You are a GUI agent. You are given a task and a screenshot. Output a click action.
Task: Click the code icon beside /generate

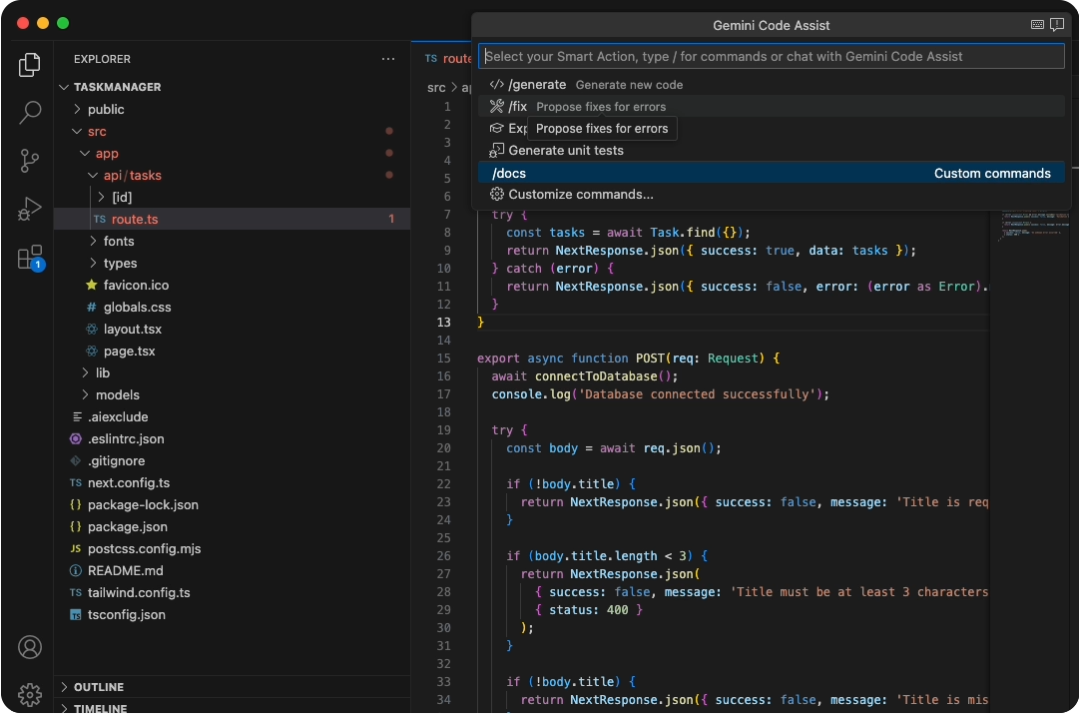tap(497, 85)
